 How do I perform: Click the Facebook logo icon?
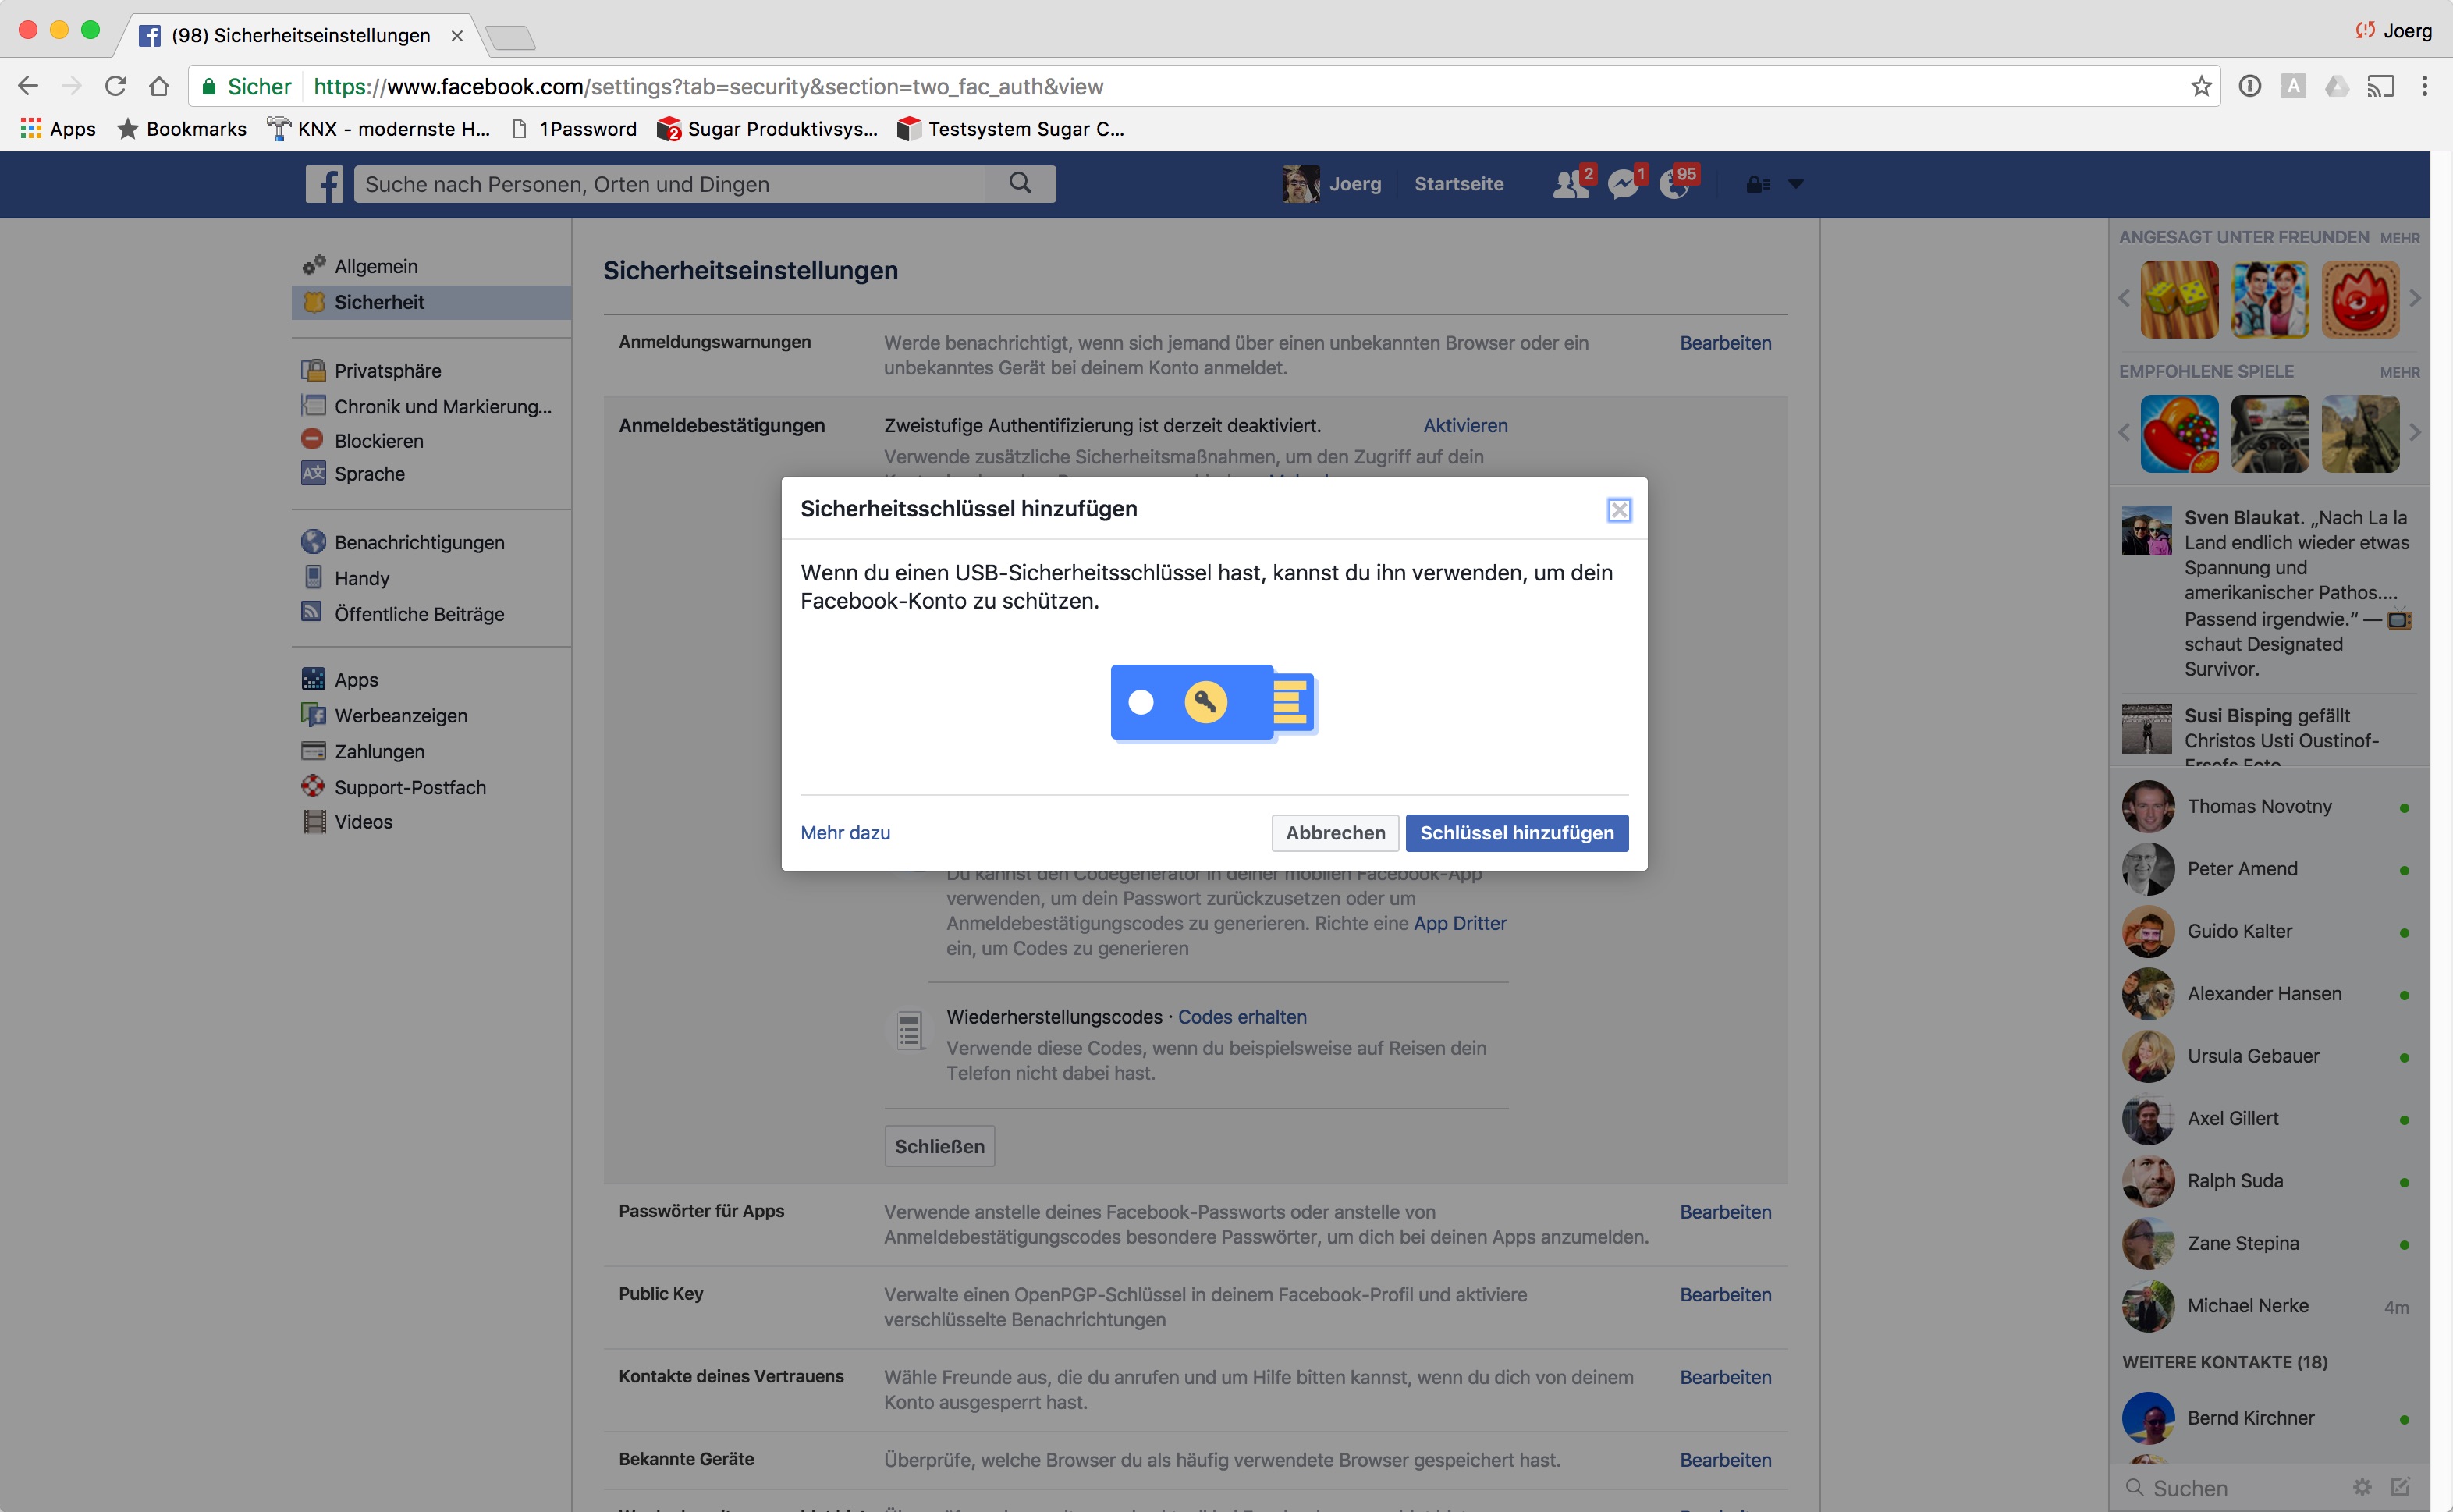324,184
